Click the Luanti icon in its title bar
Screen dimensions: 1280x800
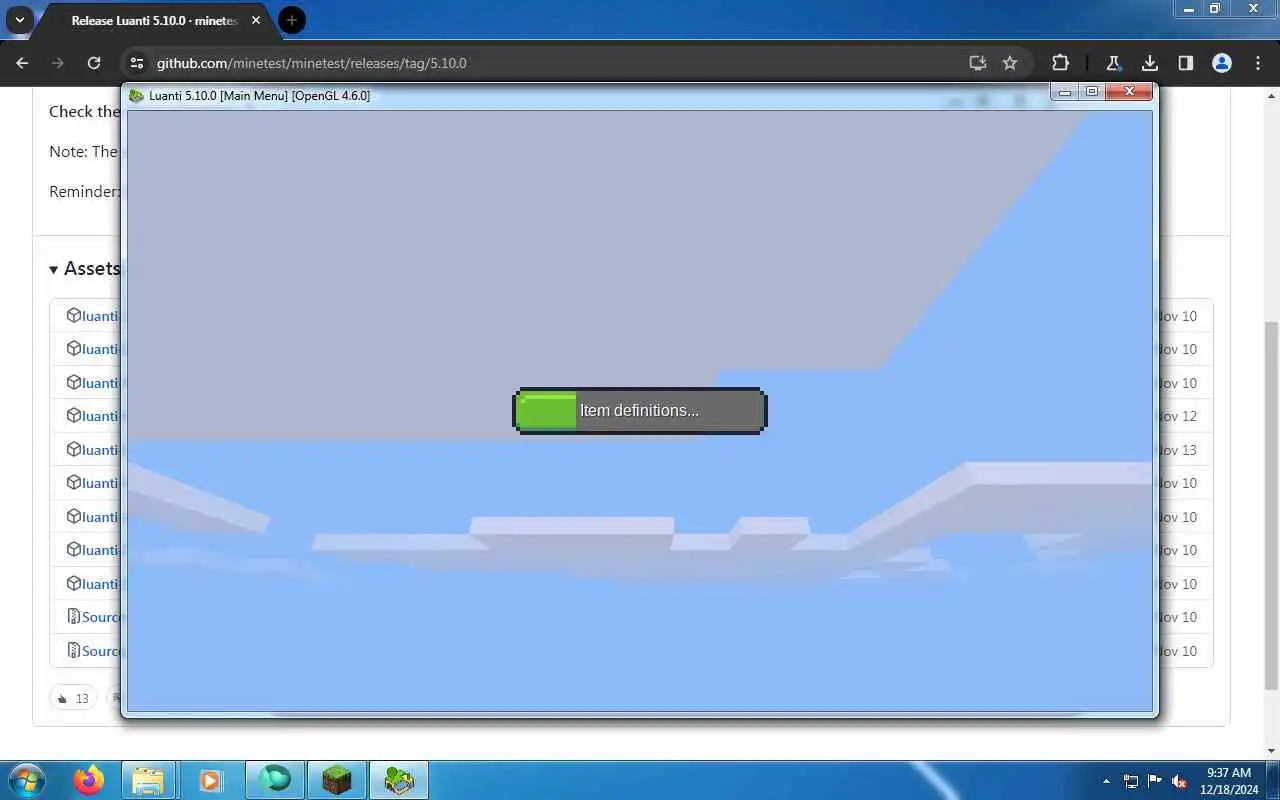pos(137,96)
